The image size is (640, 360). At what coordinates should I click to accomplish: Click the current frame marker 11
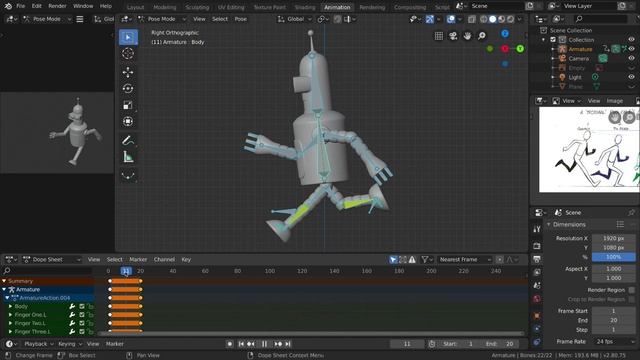[x=126, y=271]
